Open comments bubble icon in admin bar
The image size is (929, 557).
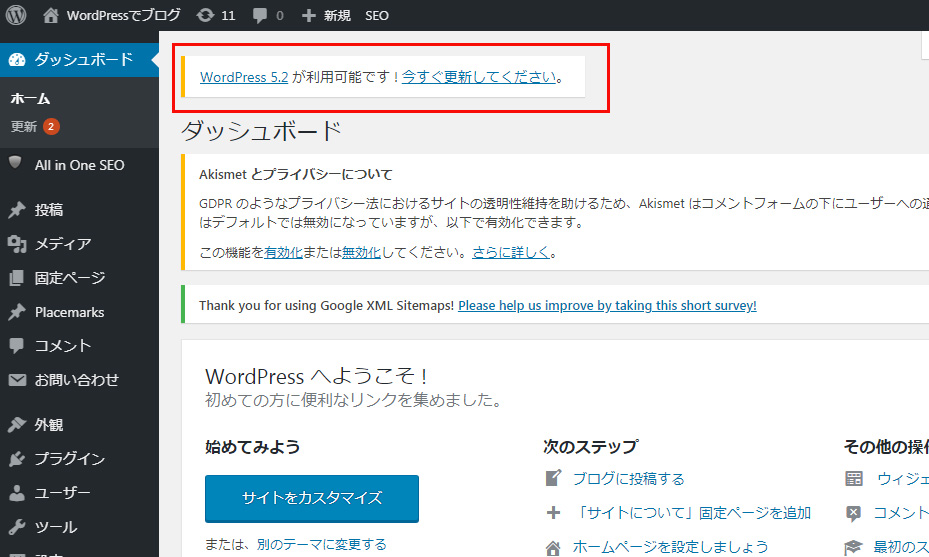pyautogui.click(x=260, y=15)
